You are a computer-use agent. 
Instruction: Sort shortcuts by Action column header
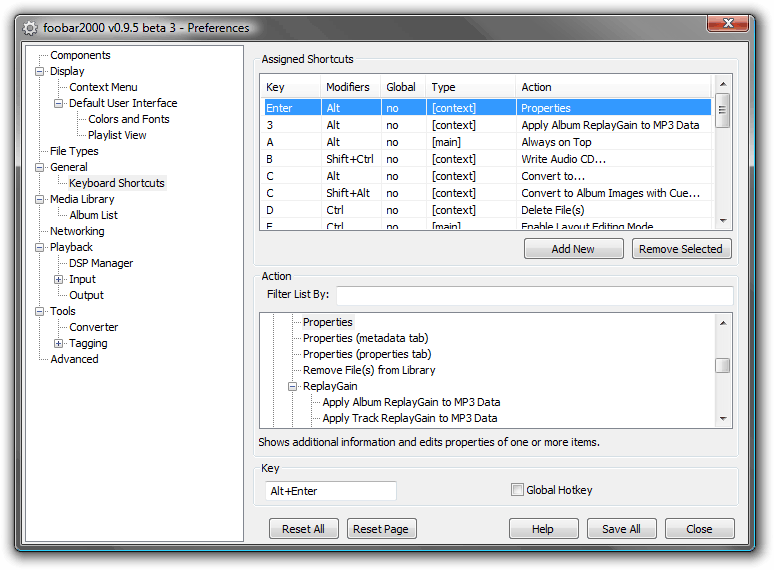pos(614,87)
